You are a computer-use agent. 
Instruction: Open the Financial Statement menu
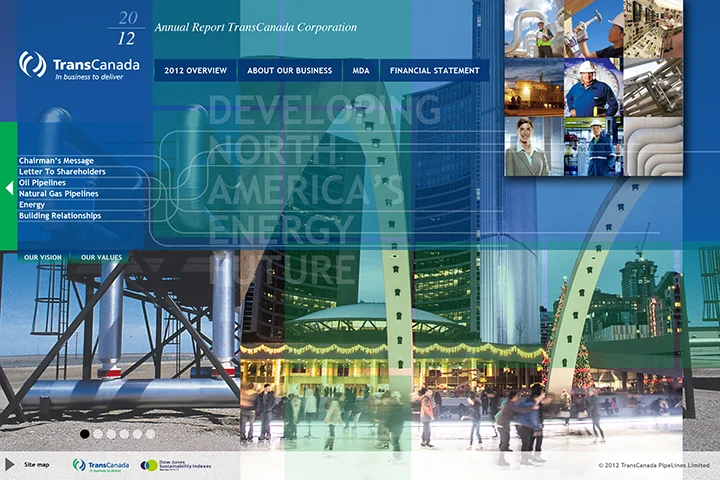pyautogui.click(x=434, y=70)
